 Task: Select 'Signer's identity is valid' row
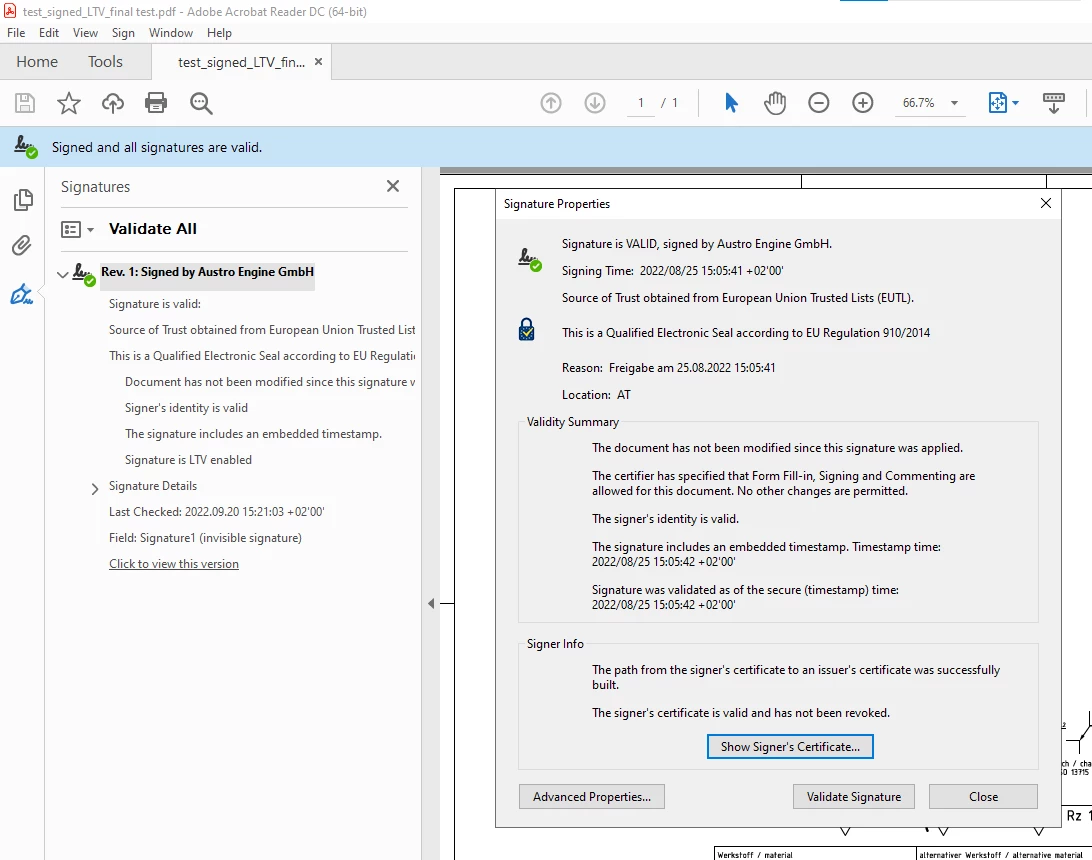click(186, 407)
